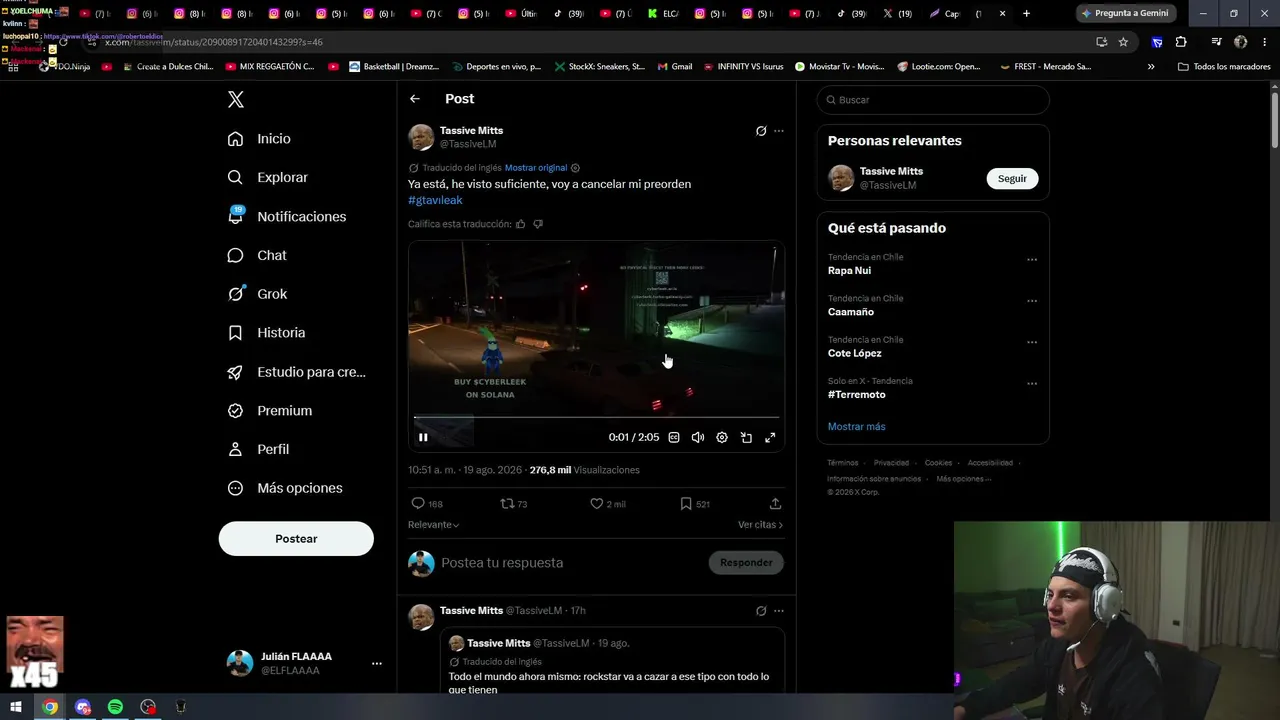Open the video in picture-in-picture mode
Viewport: 1280px width, 720px height.
(746, 437)
